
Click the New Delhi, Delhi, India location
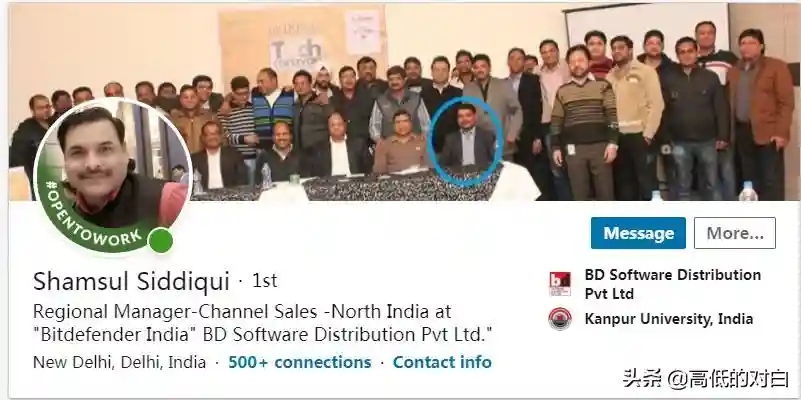click(x=120, y=362)
